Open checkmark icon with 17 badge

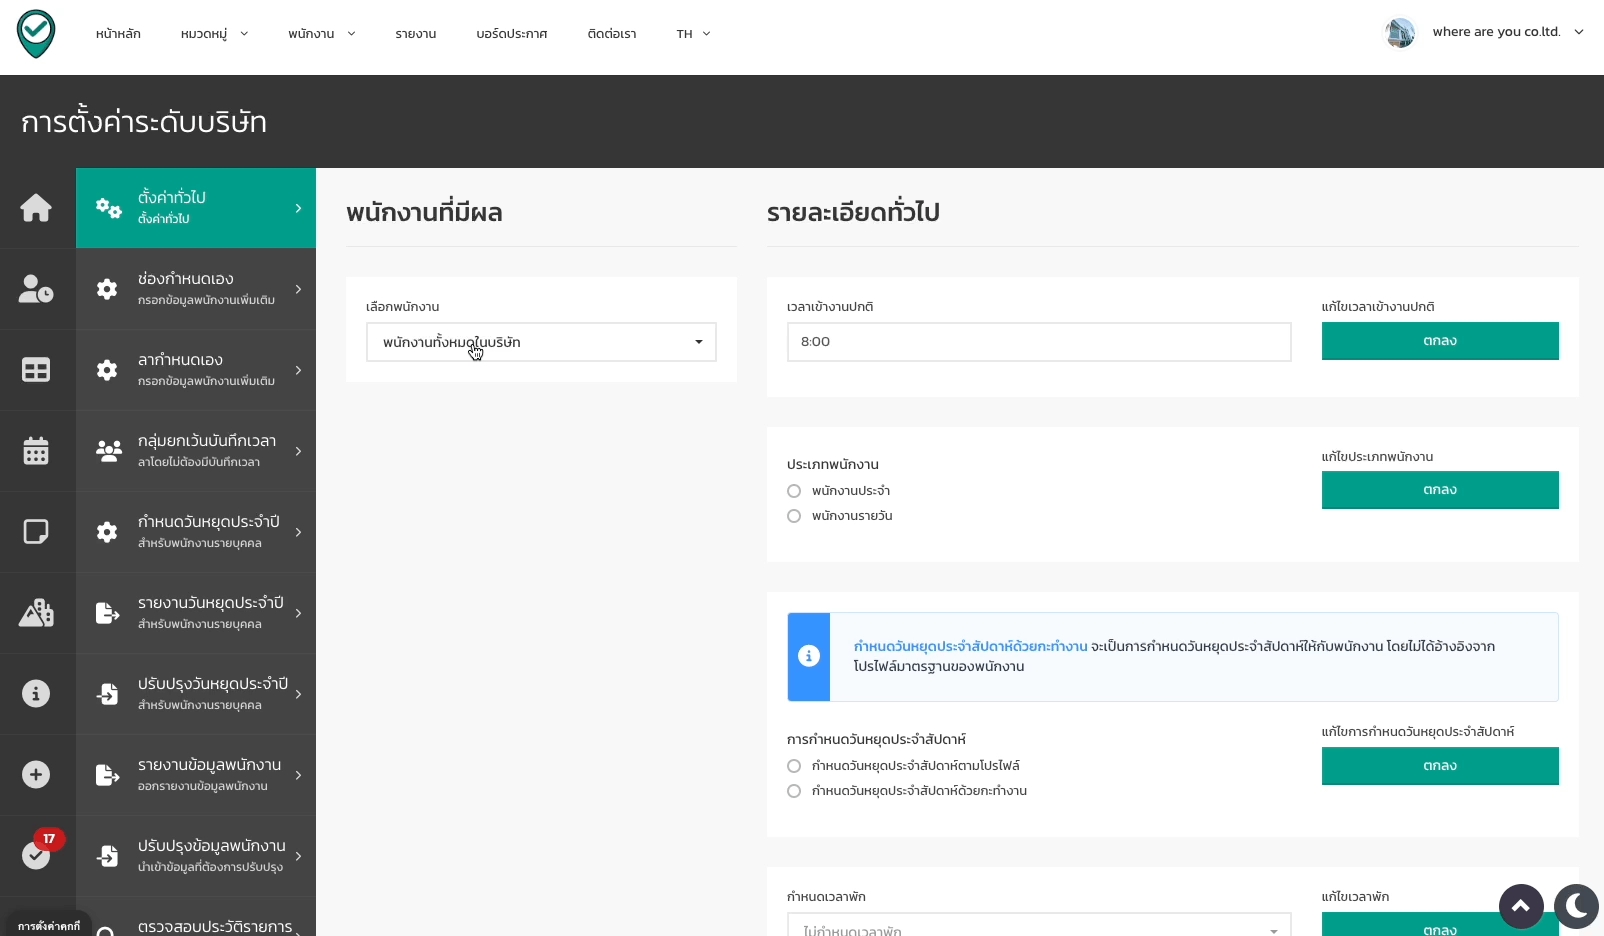point(36,855)
